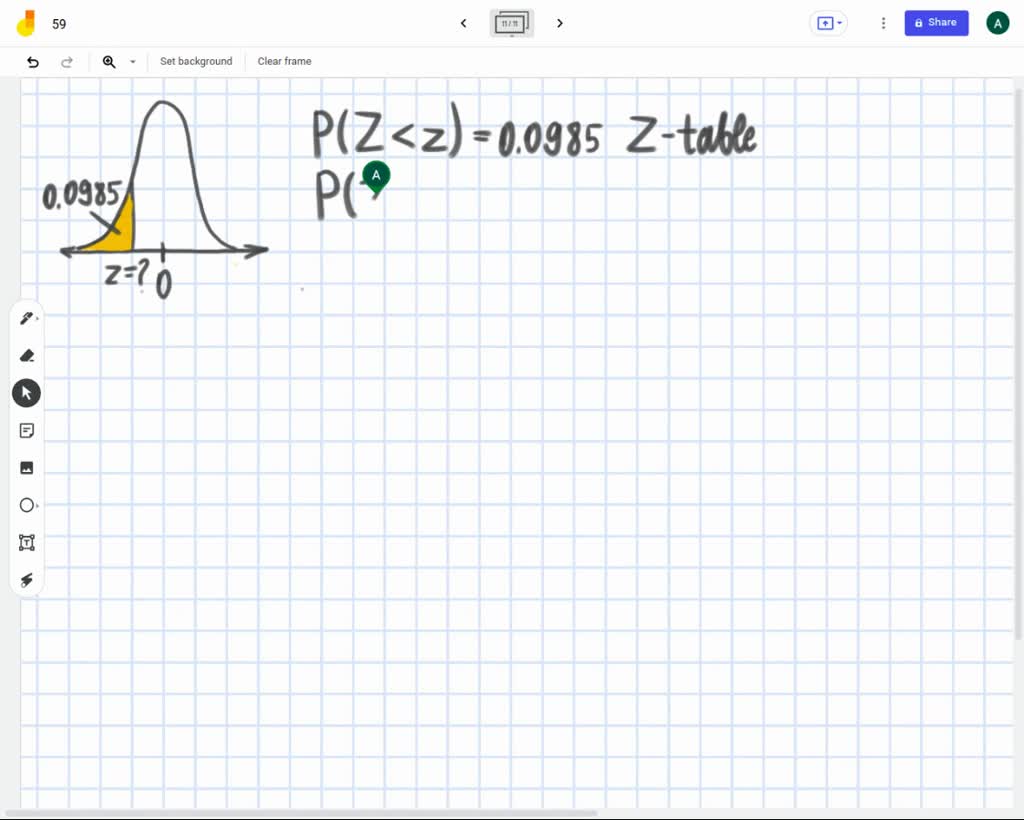The height and width of the screenshot is (820, 1024).
Task: Select the Pen tool
Action: coord(26,317)
